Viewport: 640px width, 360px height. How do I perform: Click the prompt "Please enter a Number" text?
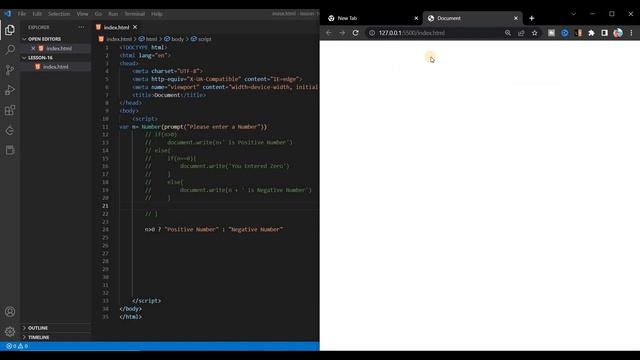pos(224,127)
